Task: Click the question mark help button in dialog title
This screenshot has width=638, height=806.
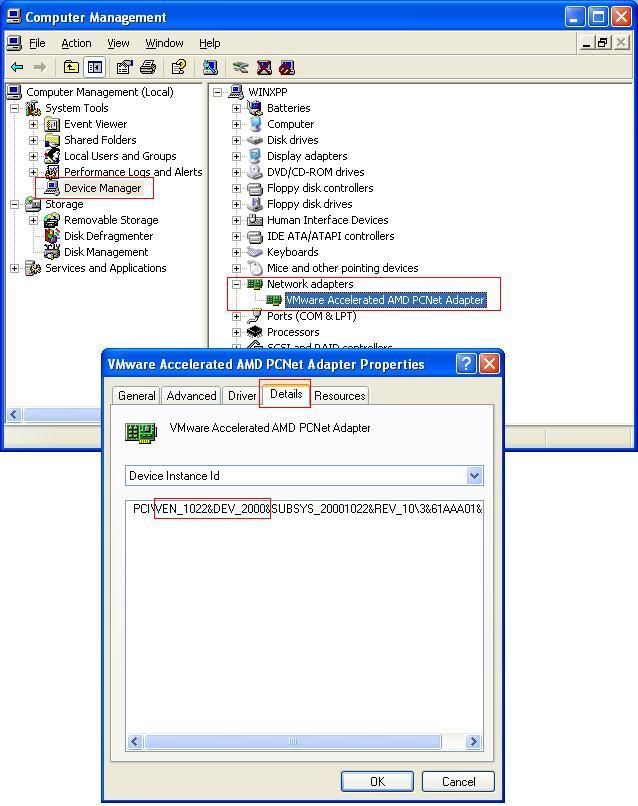Action: click(466, 364)
